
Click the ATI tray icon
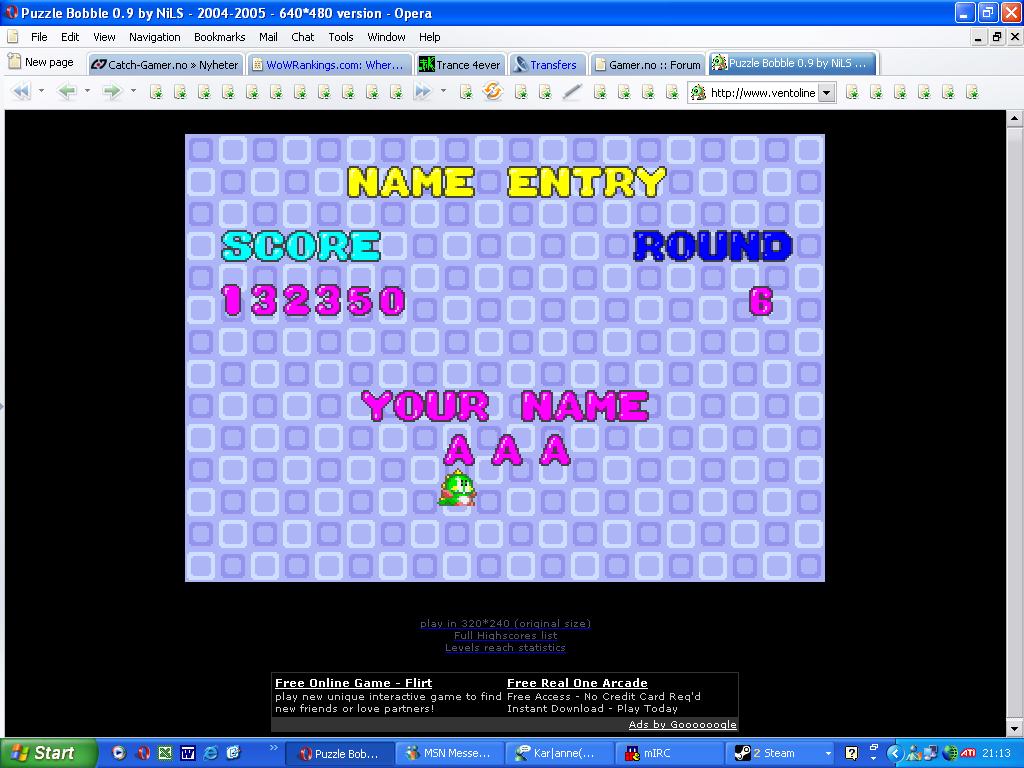(x=968, y=753)
